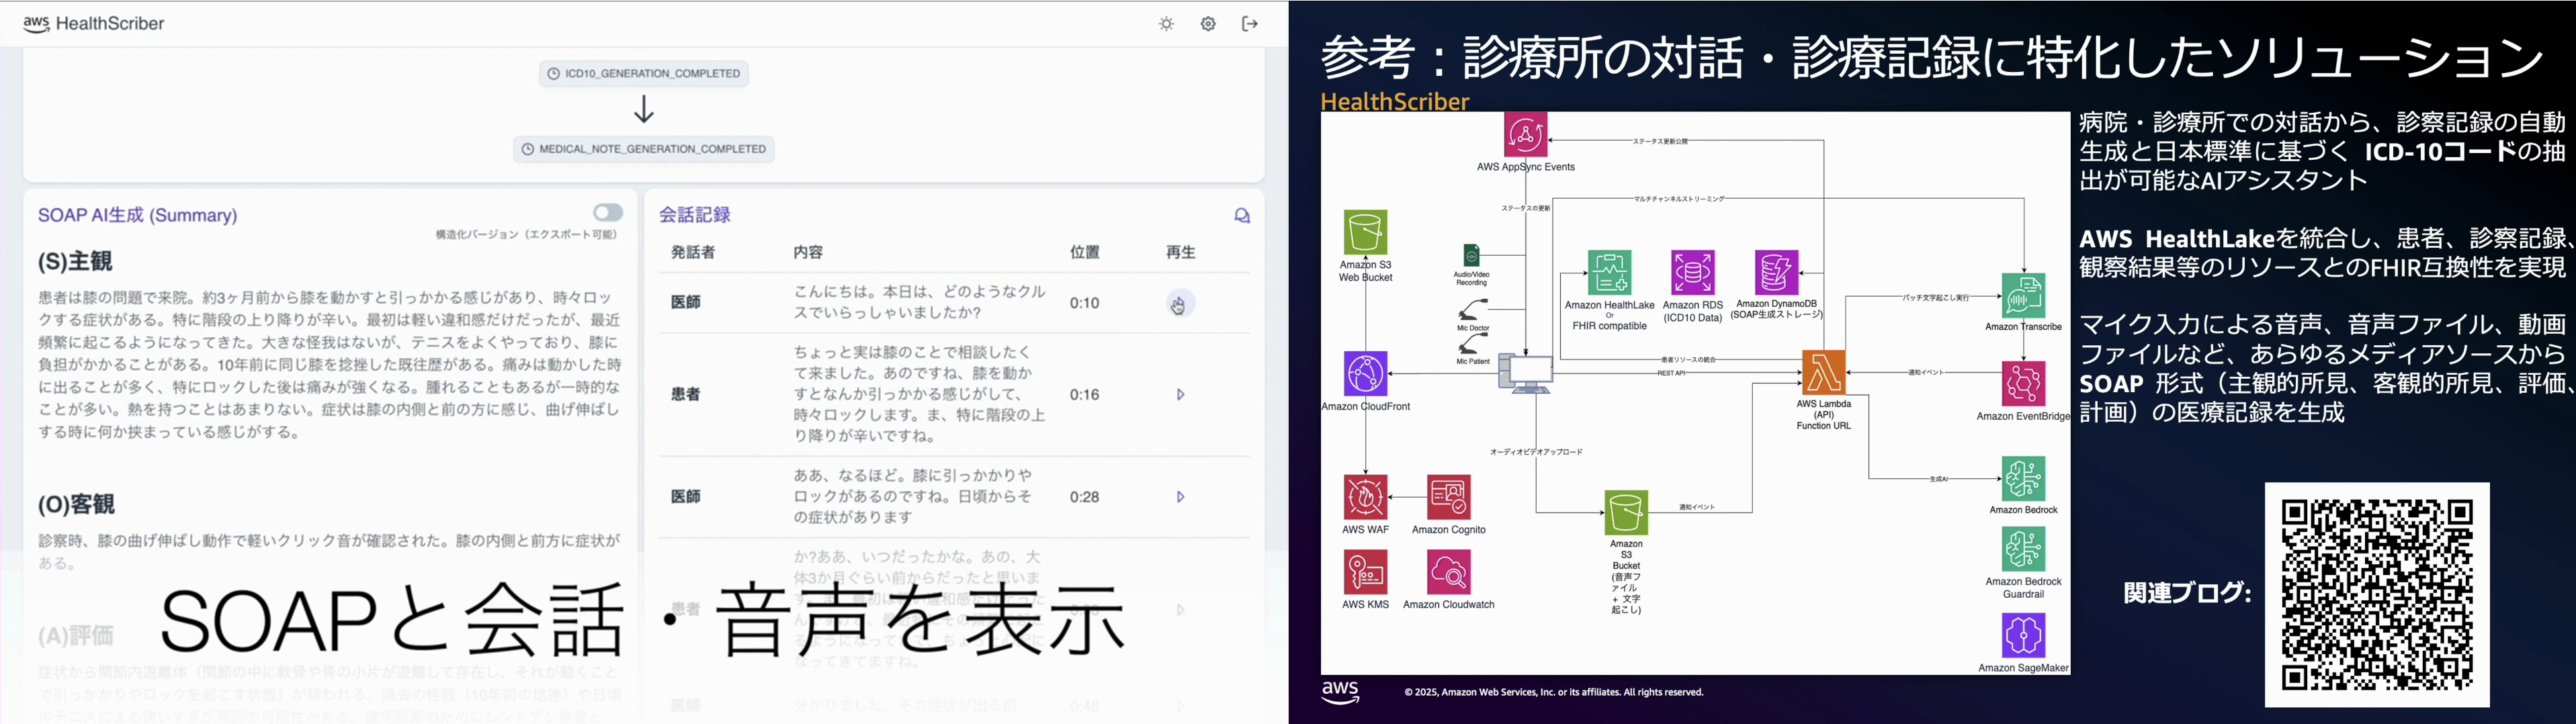Click the Amazon S3 Bucket (音声ファイル) icon

1626,513
